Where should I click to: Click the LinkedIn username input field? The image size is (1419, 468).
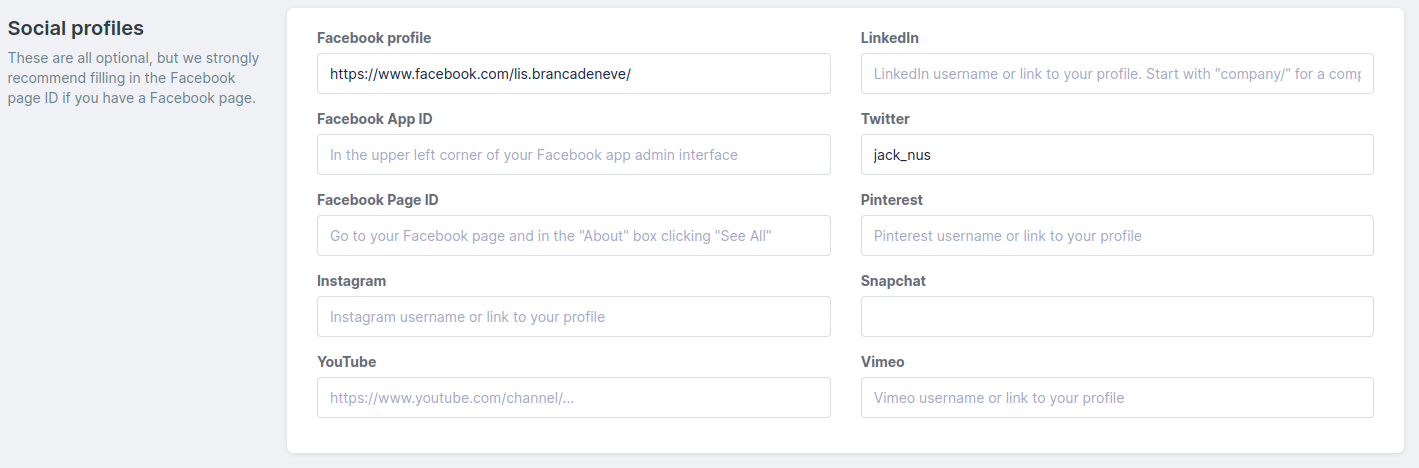(x=1117, y=74)
